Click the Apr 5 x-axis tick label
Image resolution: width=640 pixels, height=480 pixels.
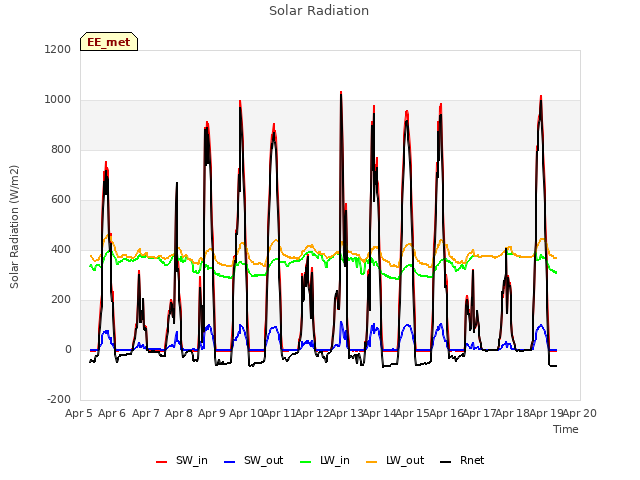click(x=79, y=413)
